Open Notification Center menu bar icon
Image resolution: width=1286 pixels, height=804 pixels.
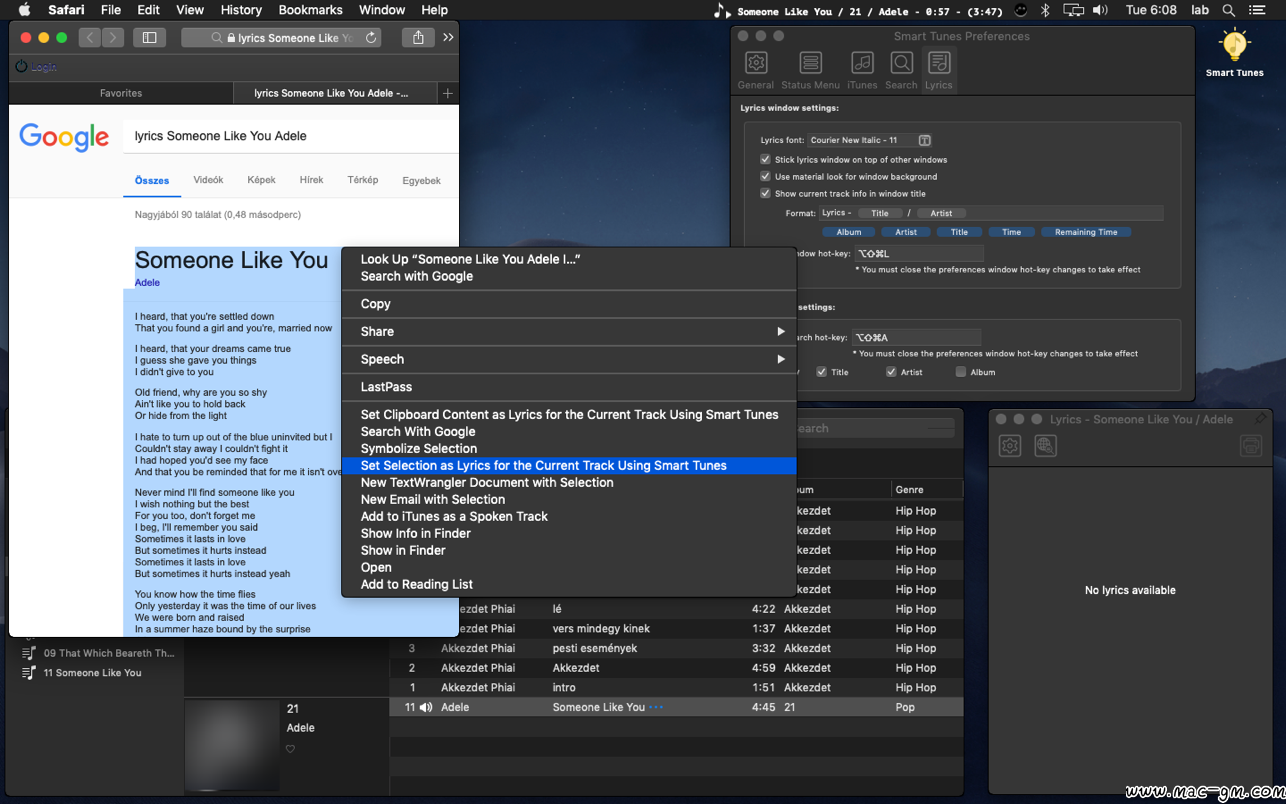point(1257,10)
